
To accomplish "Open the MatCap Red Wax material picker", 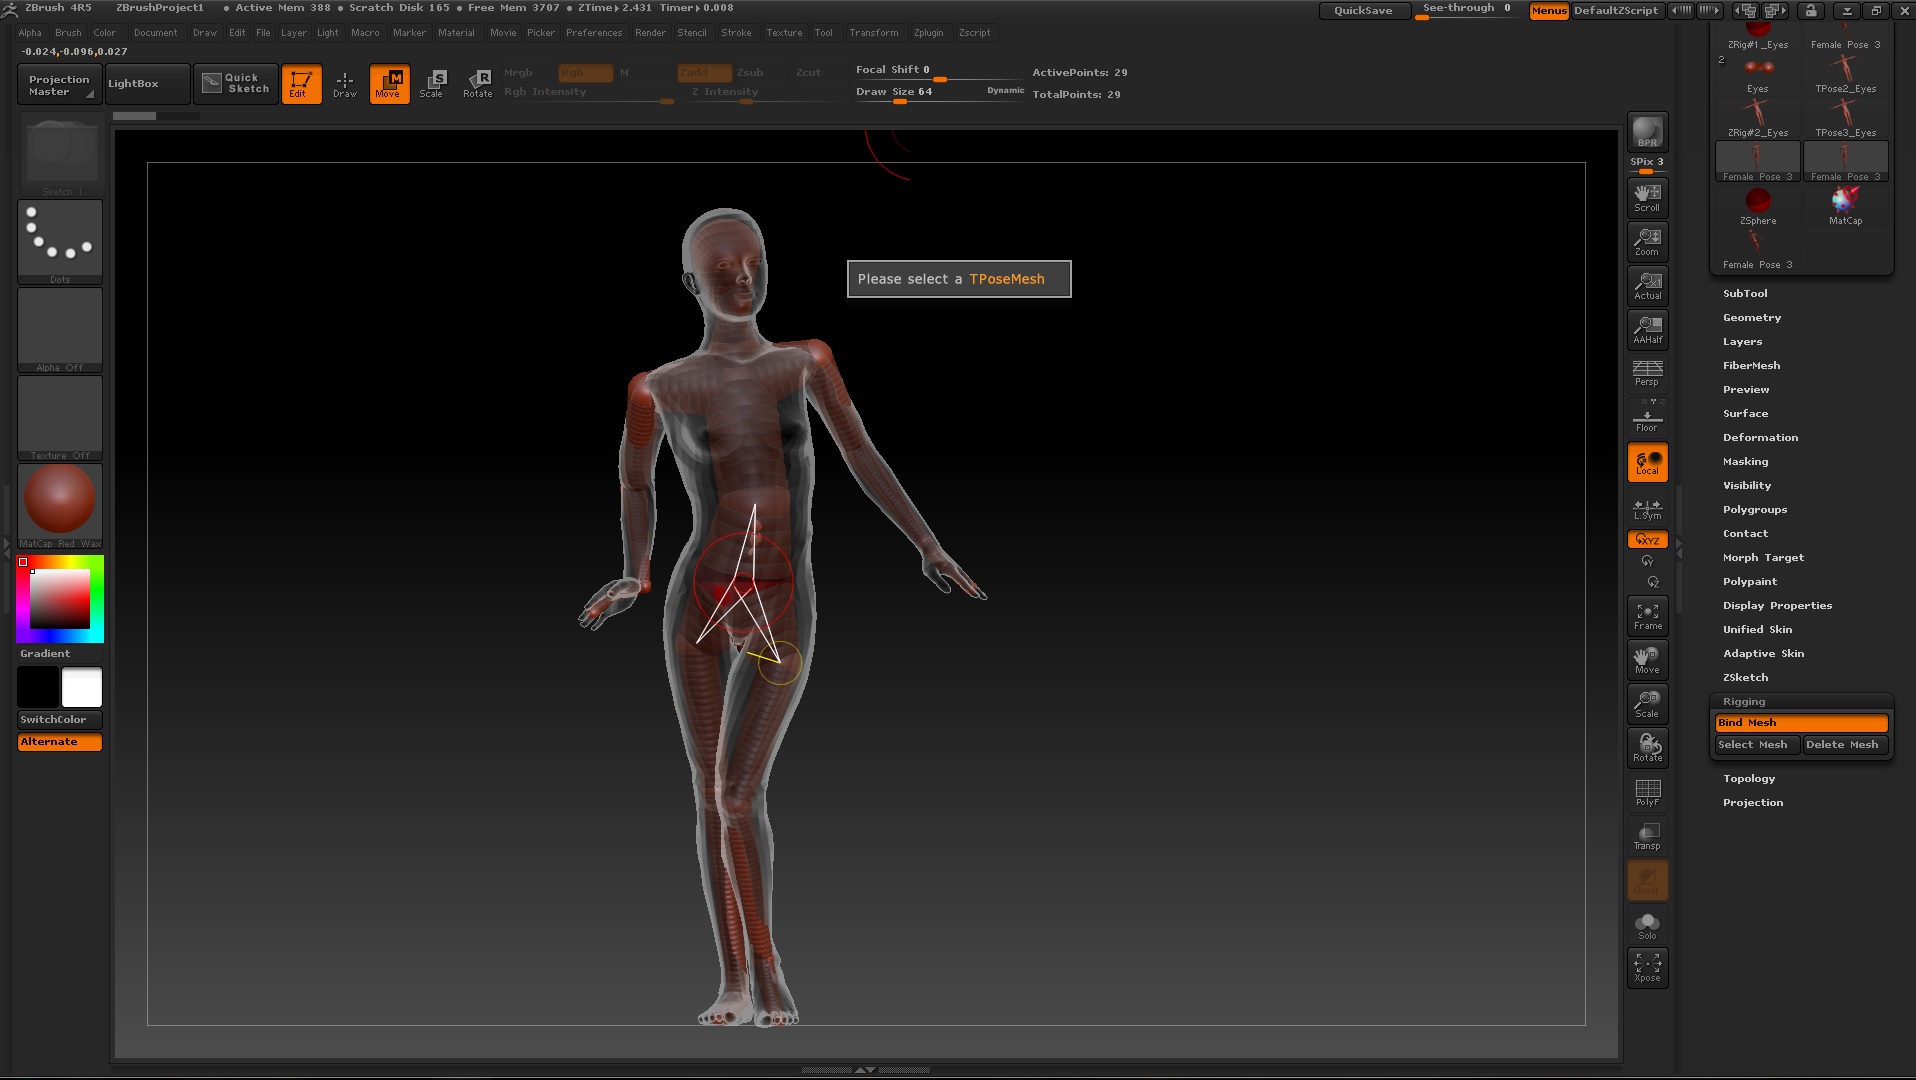I will coord(60,506).
